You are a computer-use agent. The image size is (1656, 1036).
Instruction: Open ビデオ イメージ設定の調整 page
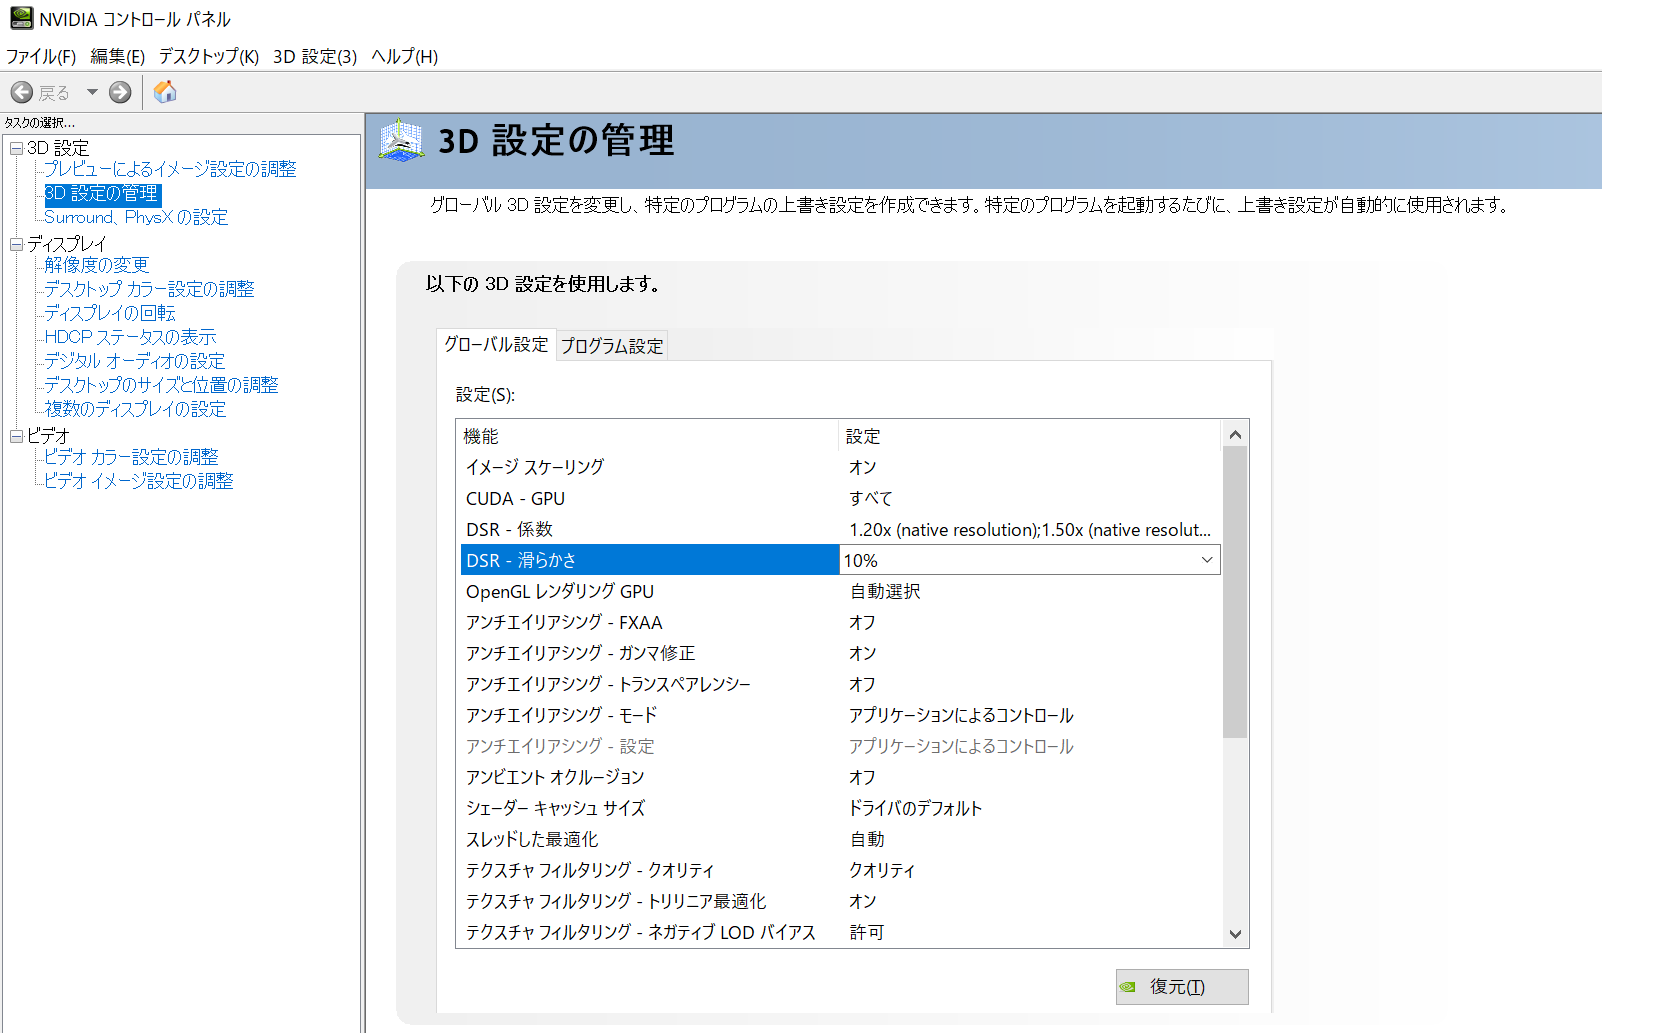point(139,481)
